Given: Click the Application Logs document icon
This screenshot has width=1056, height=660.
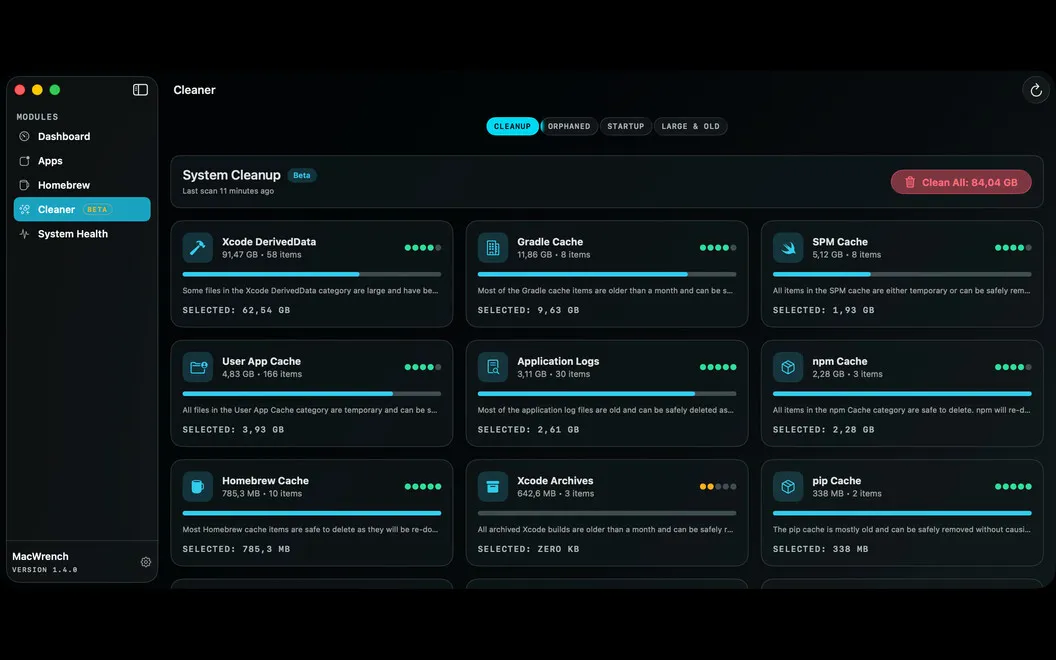Looking at the screenshot, I should tap(493, 367).
